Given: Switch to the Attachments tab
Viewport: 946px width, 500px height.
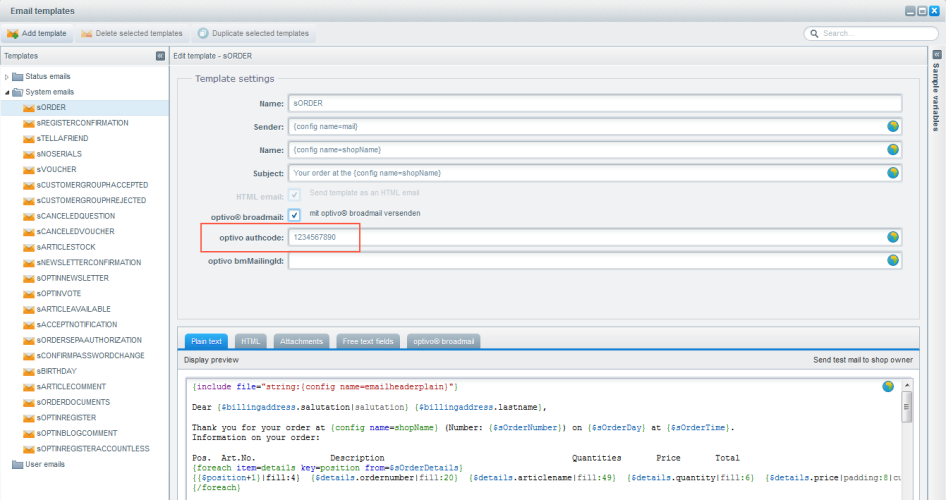Looking at the screenshot, I should pyautogui.click(x=301, y=341).
